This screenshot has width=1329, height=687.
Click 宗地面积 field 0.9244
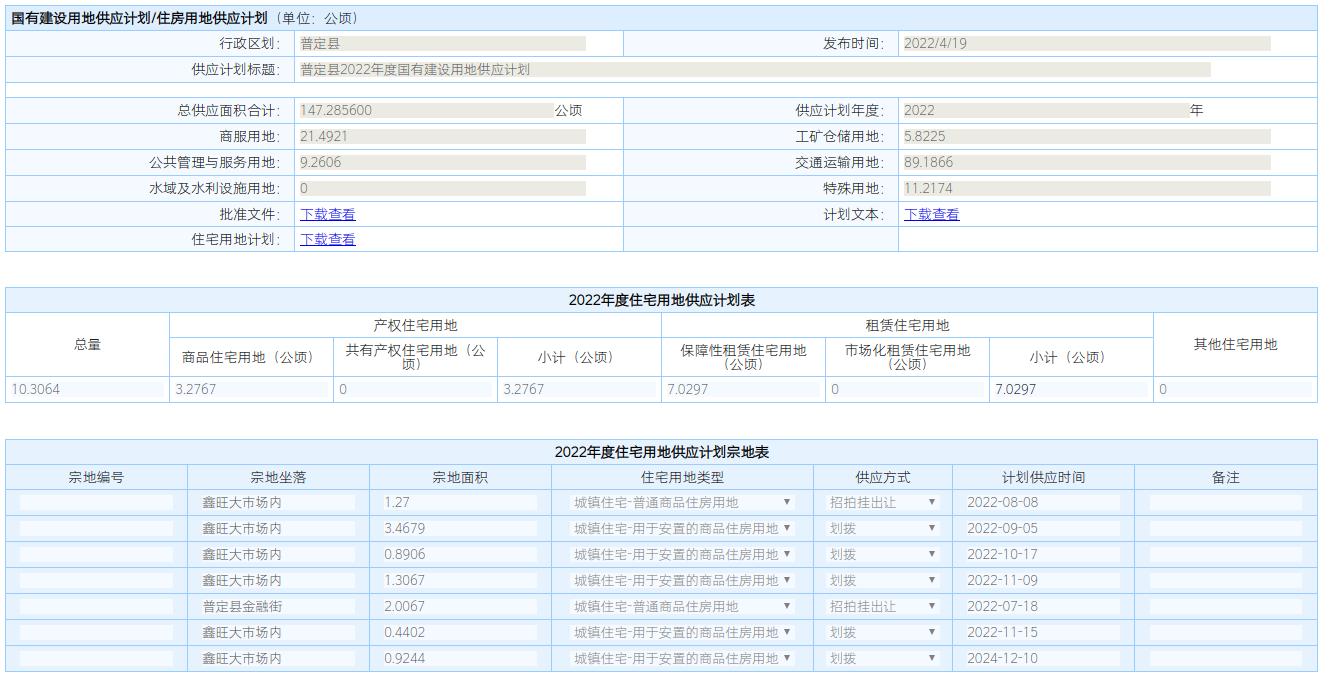(x=460, y=658)
